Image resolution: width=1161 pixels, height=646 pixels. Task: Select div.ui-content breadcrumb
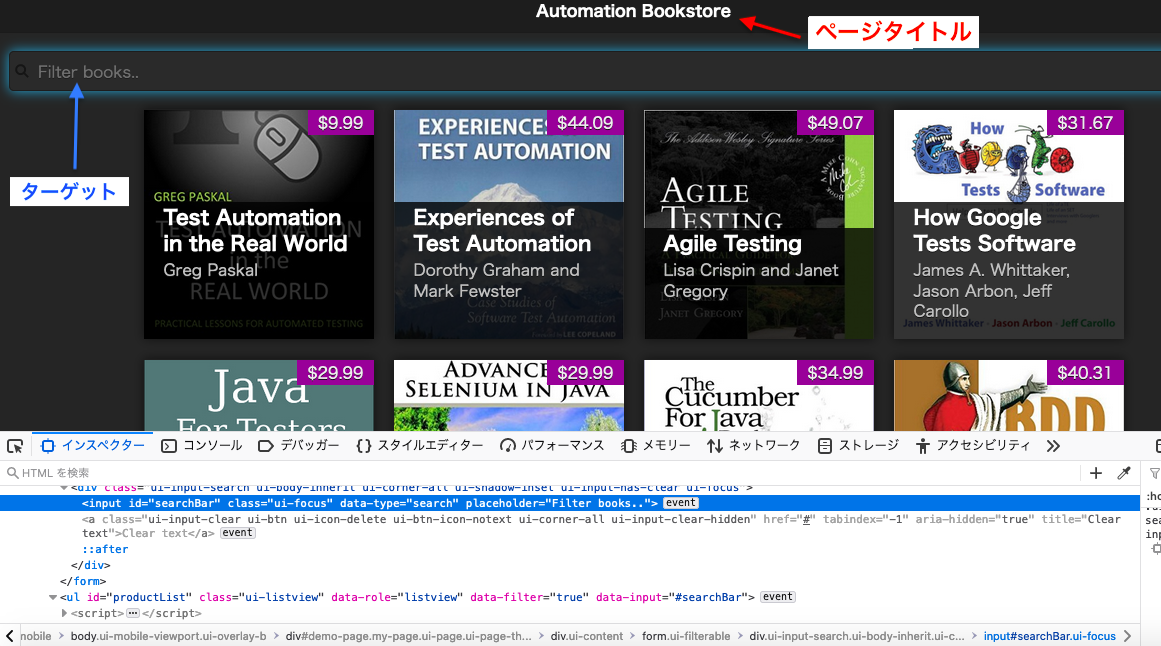(x=586, y=636)
